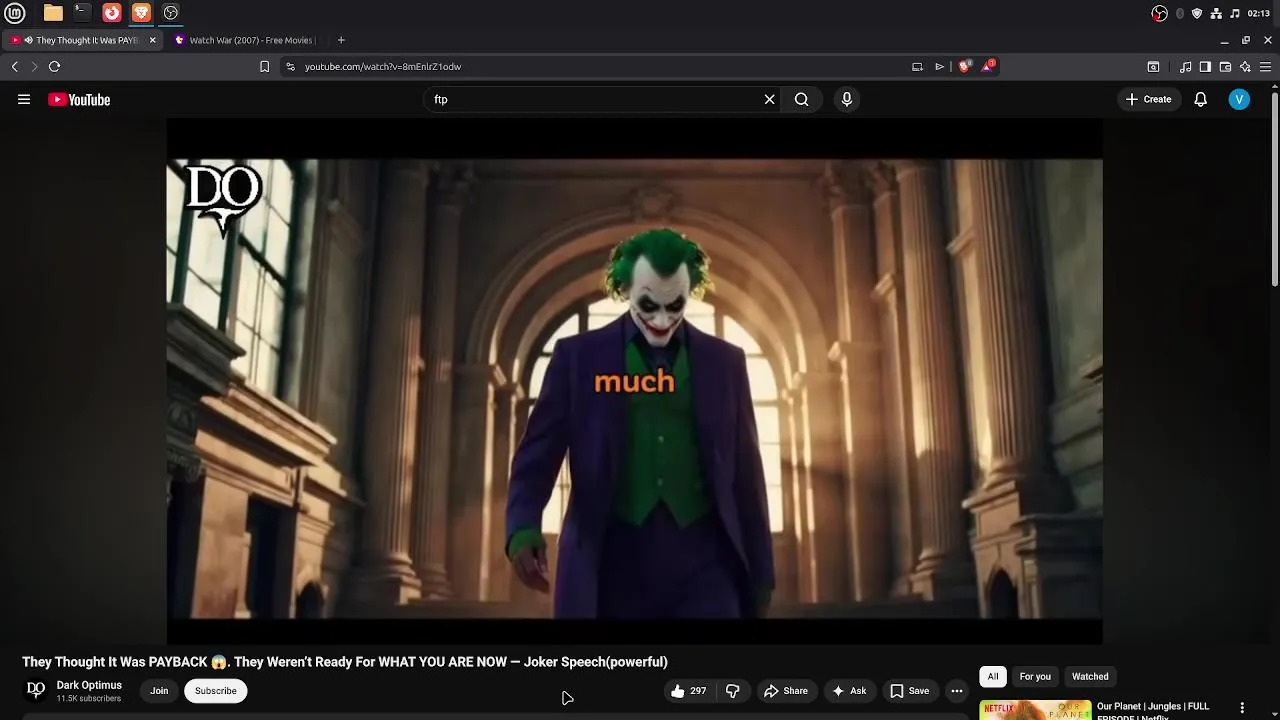
Task: Open the file manager folder icon in panel
Action: point(53,13)
